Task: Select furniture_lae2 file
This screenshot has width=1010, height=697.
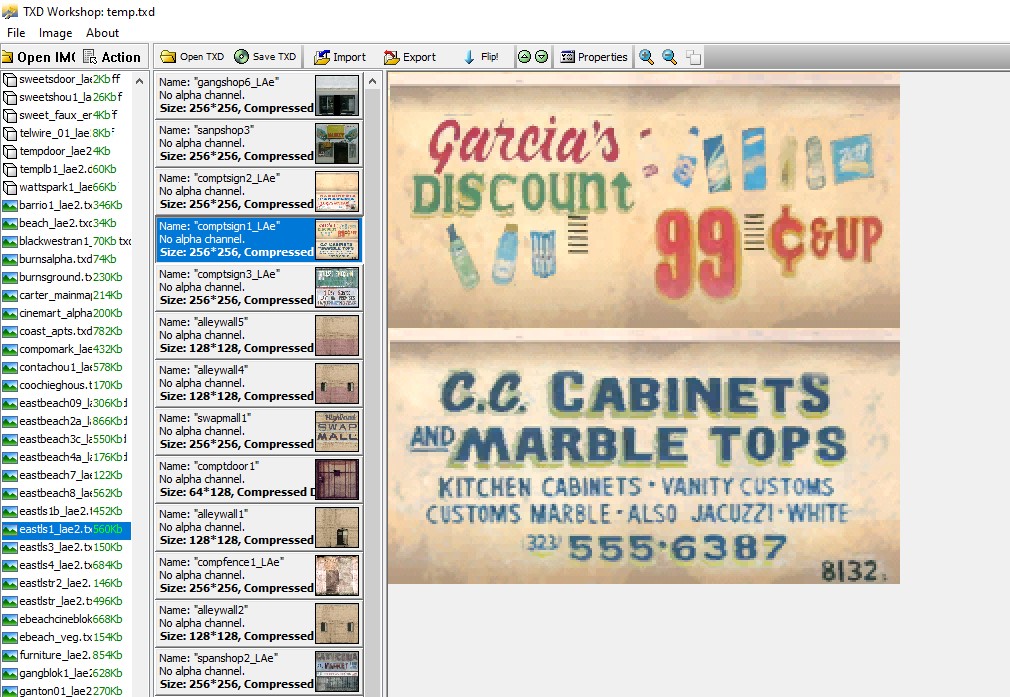Action: point(66,656)
